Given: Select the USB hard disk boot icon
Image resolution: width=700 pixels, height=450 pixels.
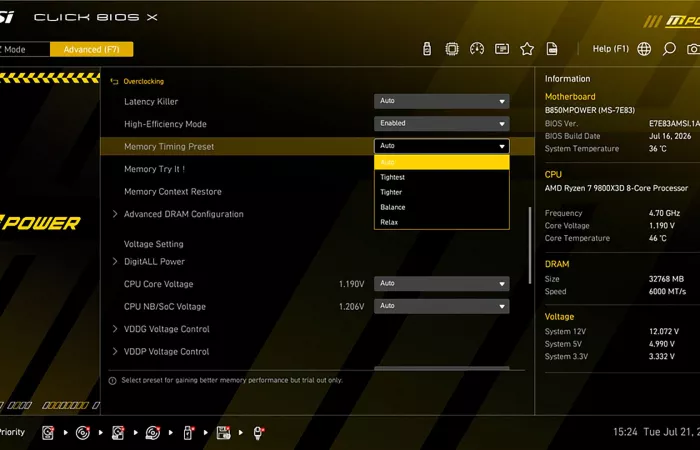Looking at the screenshot, I should [x=118, y=433].
